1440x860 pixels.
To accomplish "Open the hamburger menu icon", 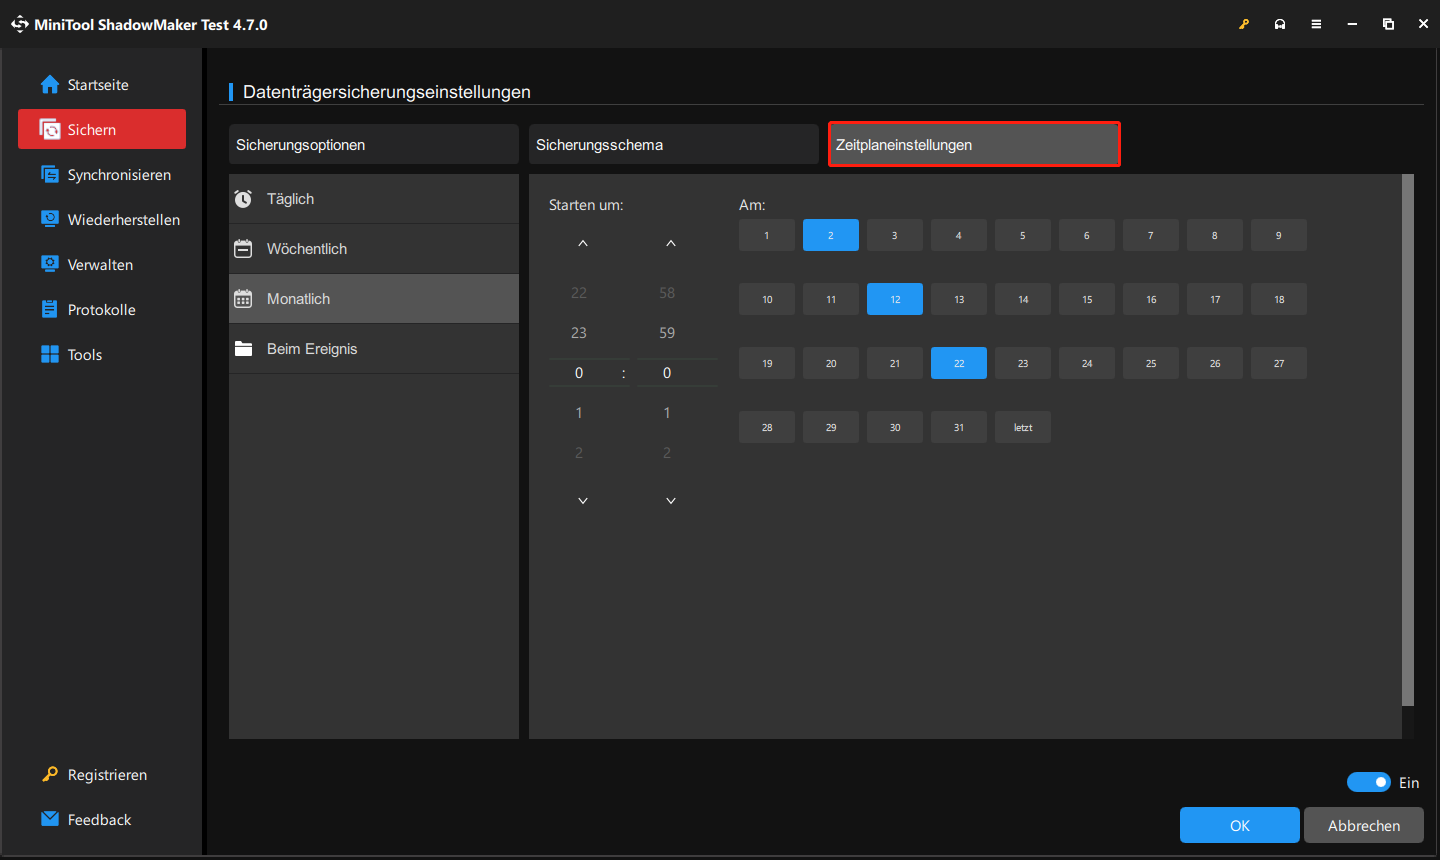I will click(x=1316, y=24).
